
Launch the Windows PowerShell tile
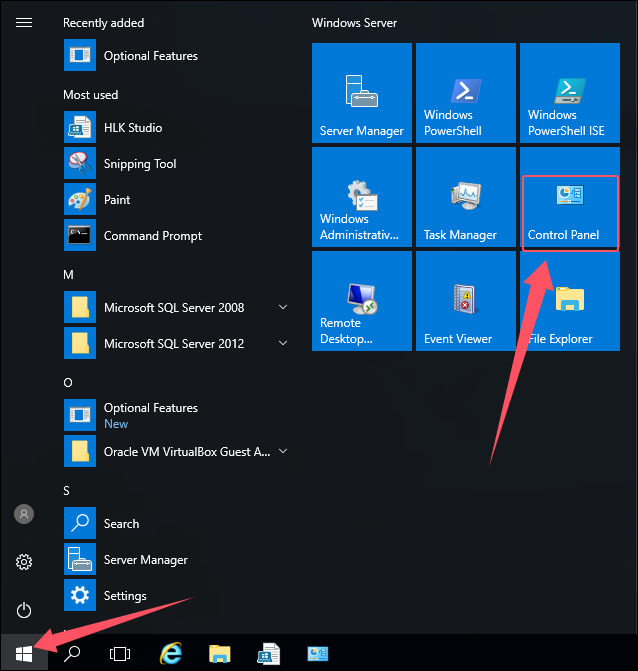466,93
